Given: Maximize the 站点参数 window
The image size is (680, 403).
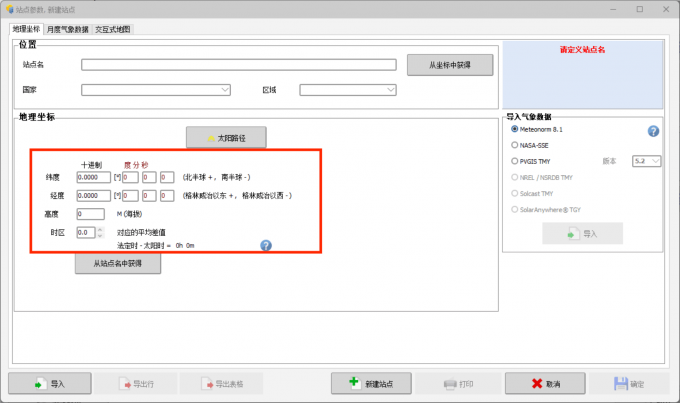Looking at the screenshot, I should click(x=640, y=9).
